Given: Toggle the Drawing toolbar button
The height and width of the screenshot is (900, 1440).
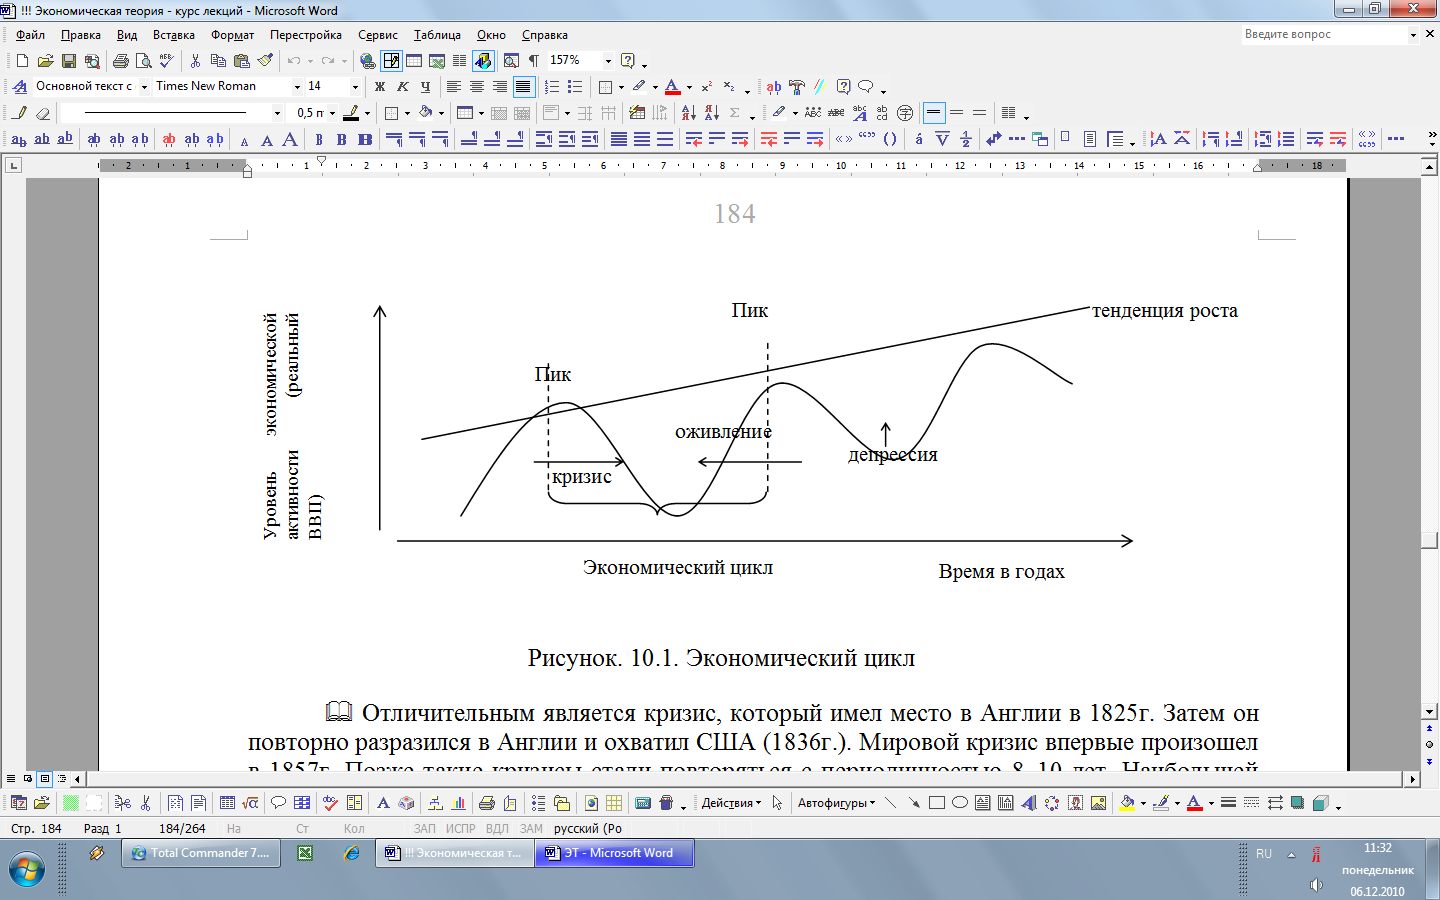Looking at the screenshot, I should click(x=483, y=61).
